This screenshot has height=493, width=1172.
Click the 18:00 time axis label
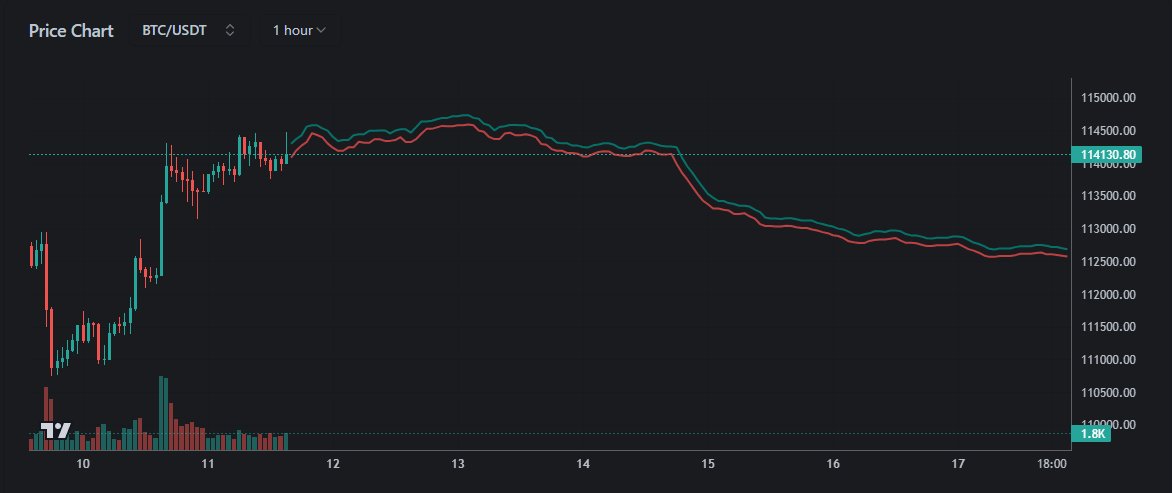pyautogui.click(x=1051, y=464)
